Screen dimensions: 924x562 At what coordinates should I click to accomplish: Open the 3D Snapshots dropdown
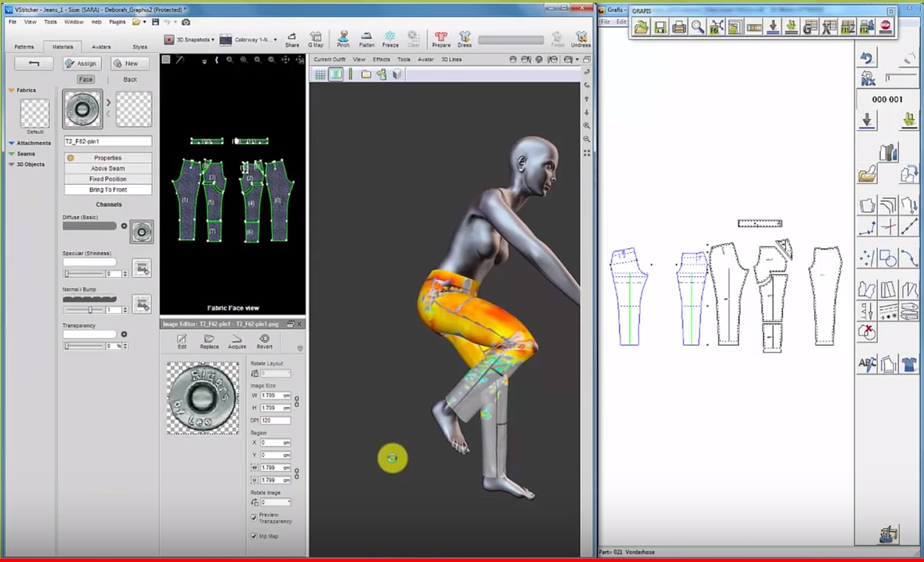coord(190,40)
